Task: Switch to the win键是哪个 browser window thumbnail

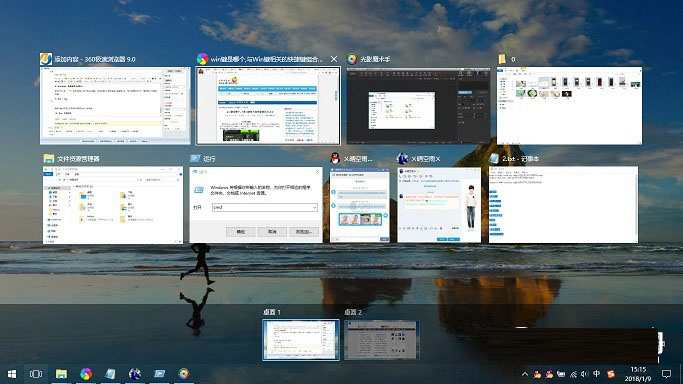Action: pyautogui.click(x=268, y=105)
